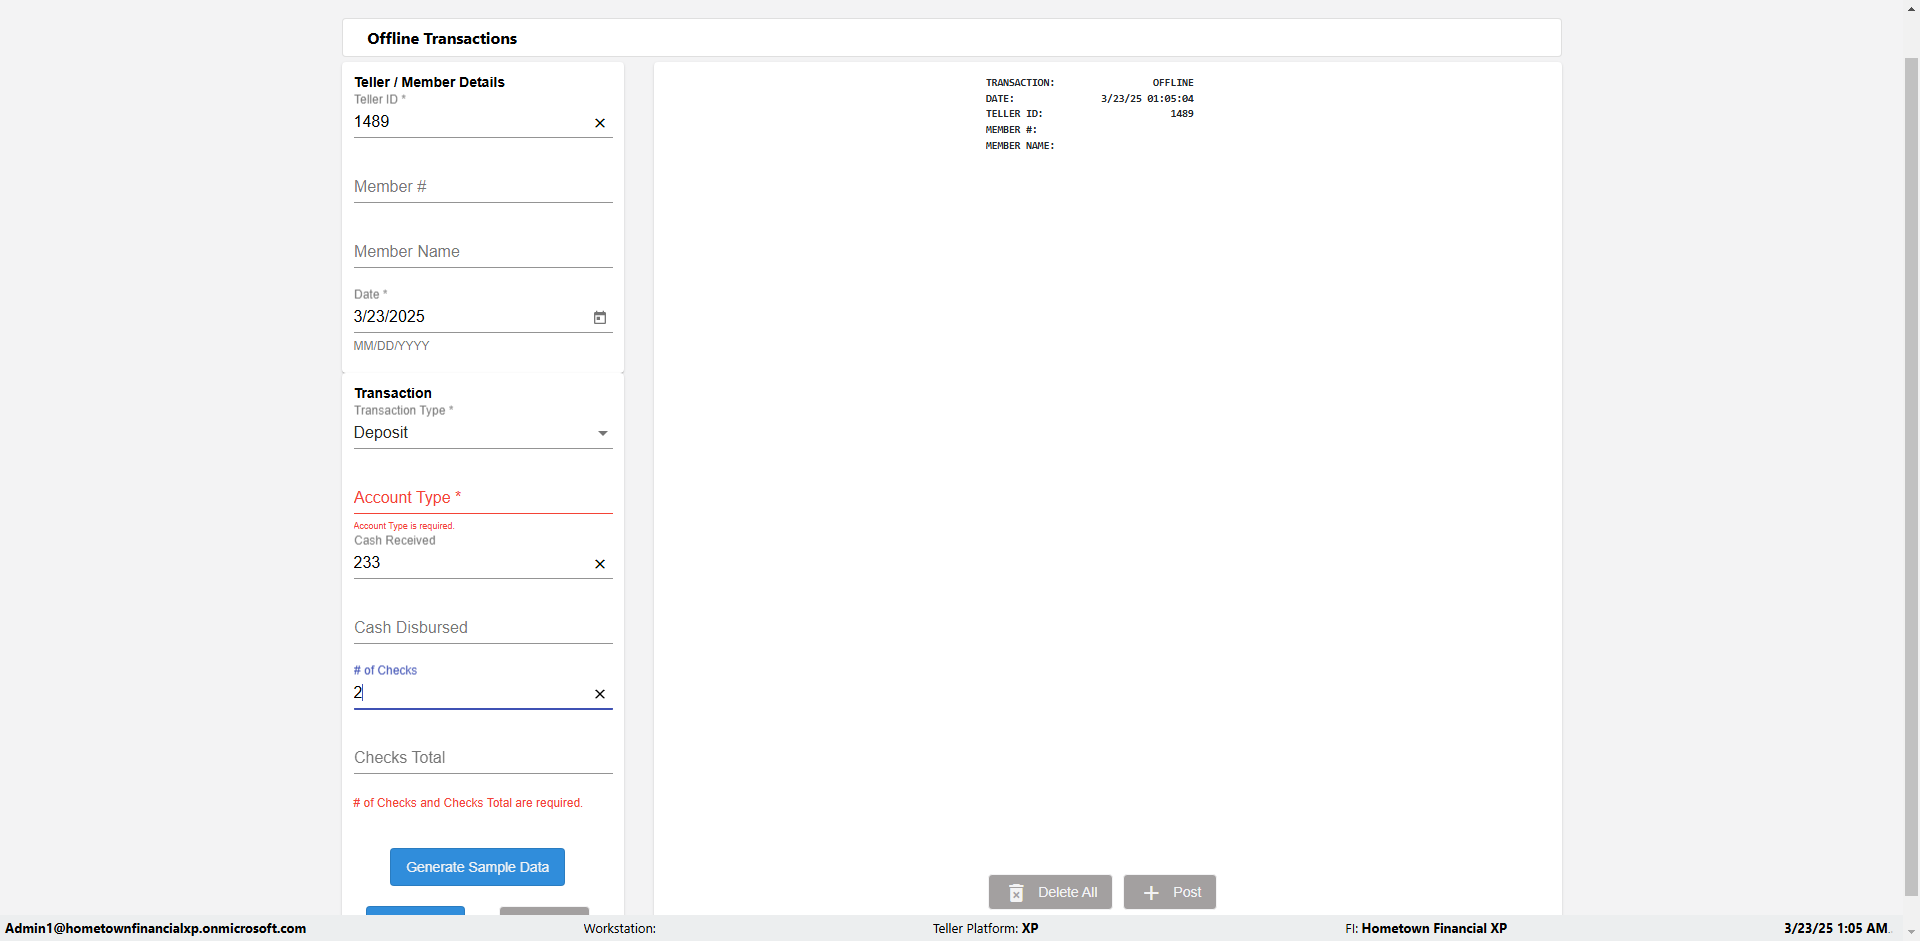Screen dimensions: 1920x941
Task: Clear the # of Checks value
Action: [600, 694]
